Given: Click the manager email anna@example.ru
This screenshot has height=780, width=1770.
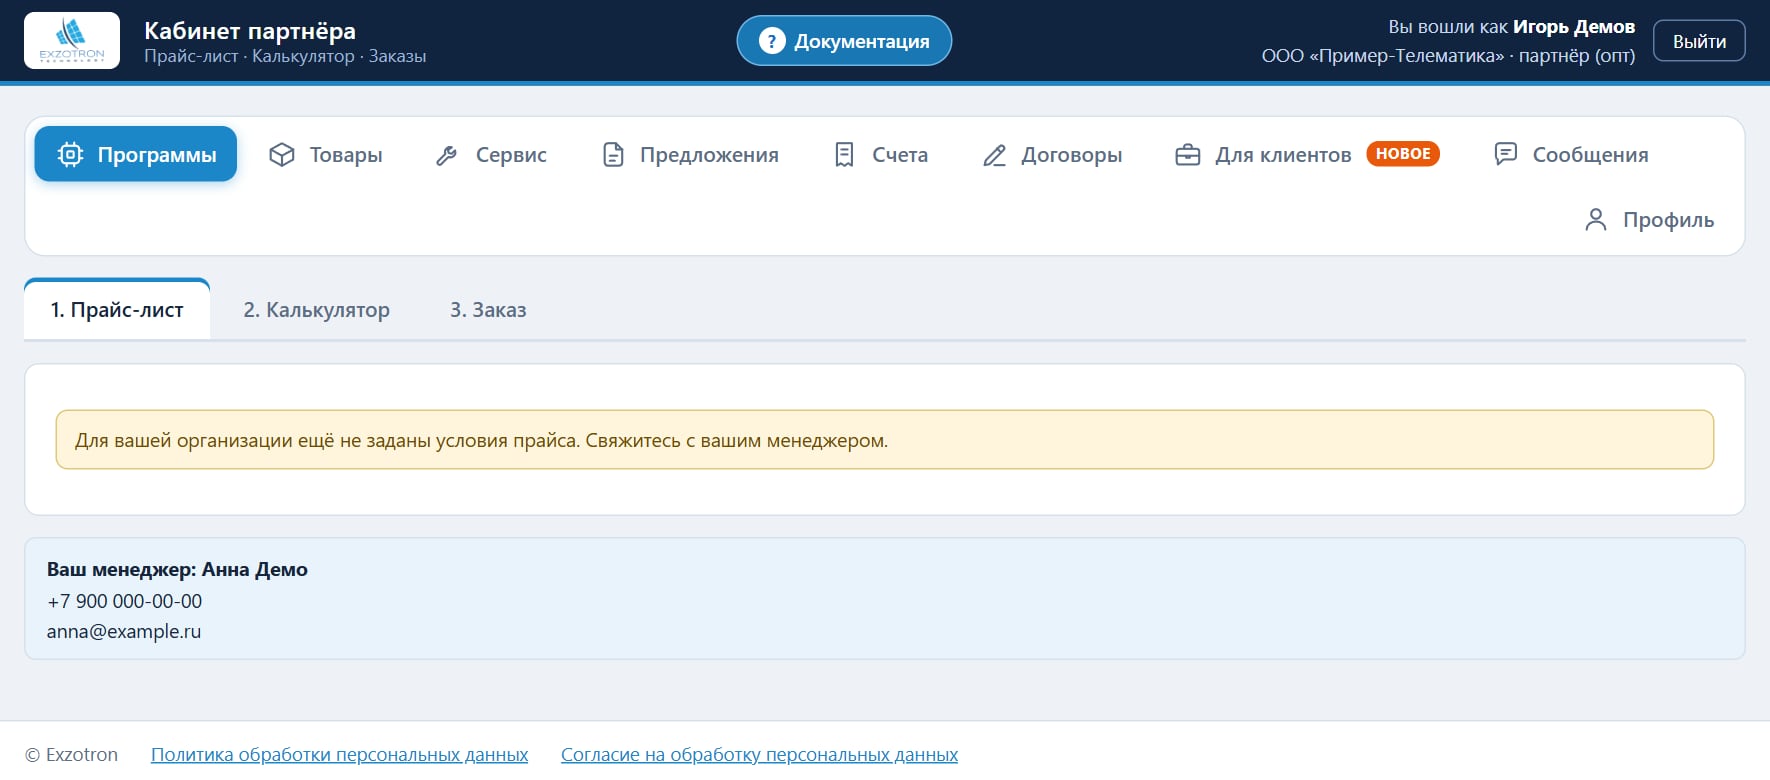Looking at the screenshot, I should [124, 631].
